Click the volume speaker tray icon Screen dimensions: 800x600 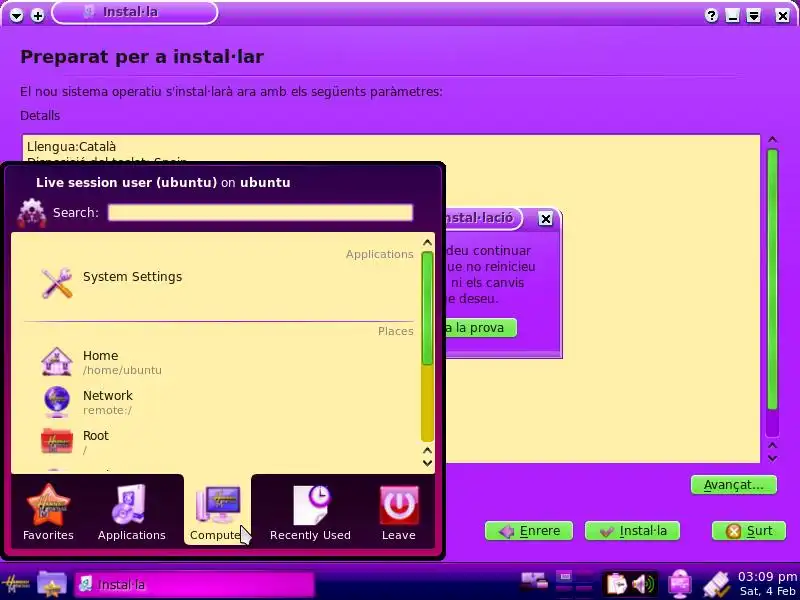(x=643, y=584)
